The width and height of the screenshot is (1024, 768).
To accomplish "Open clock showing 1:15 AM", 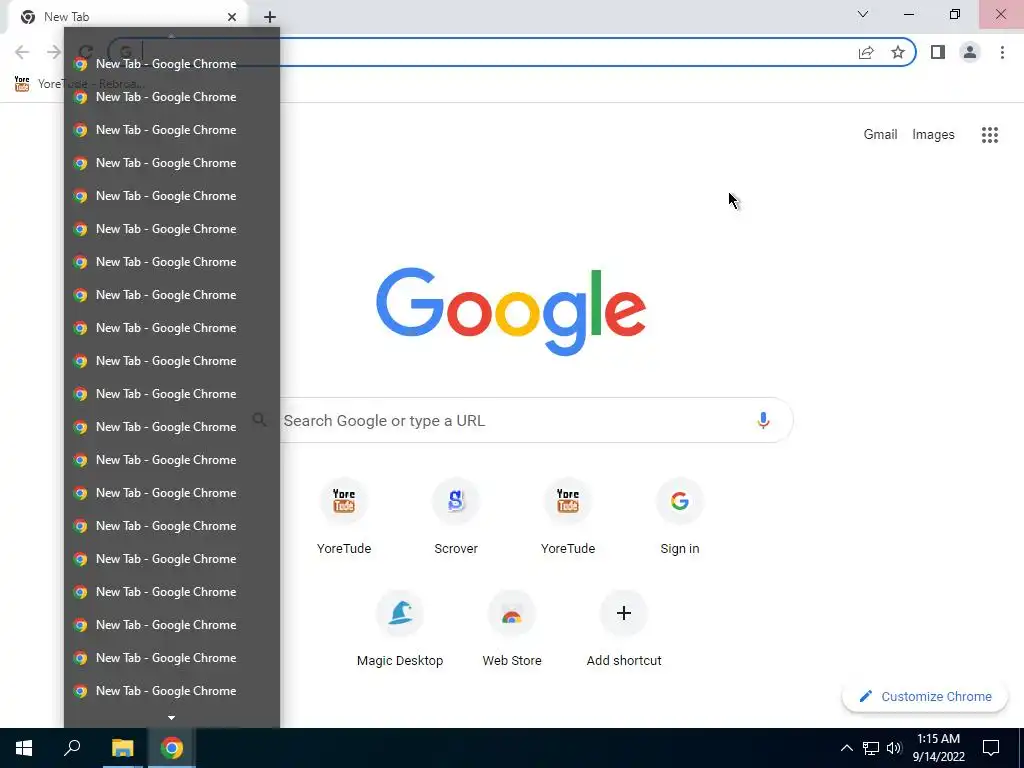I will click(x=938, y=748).
